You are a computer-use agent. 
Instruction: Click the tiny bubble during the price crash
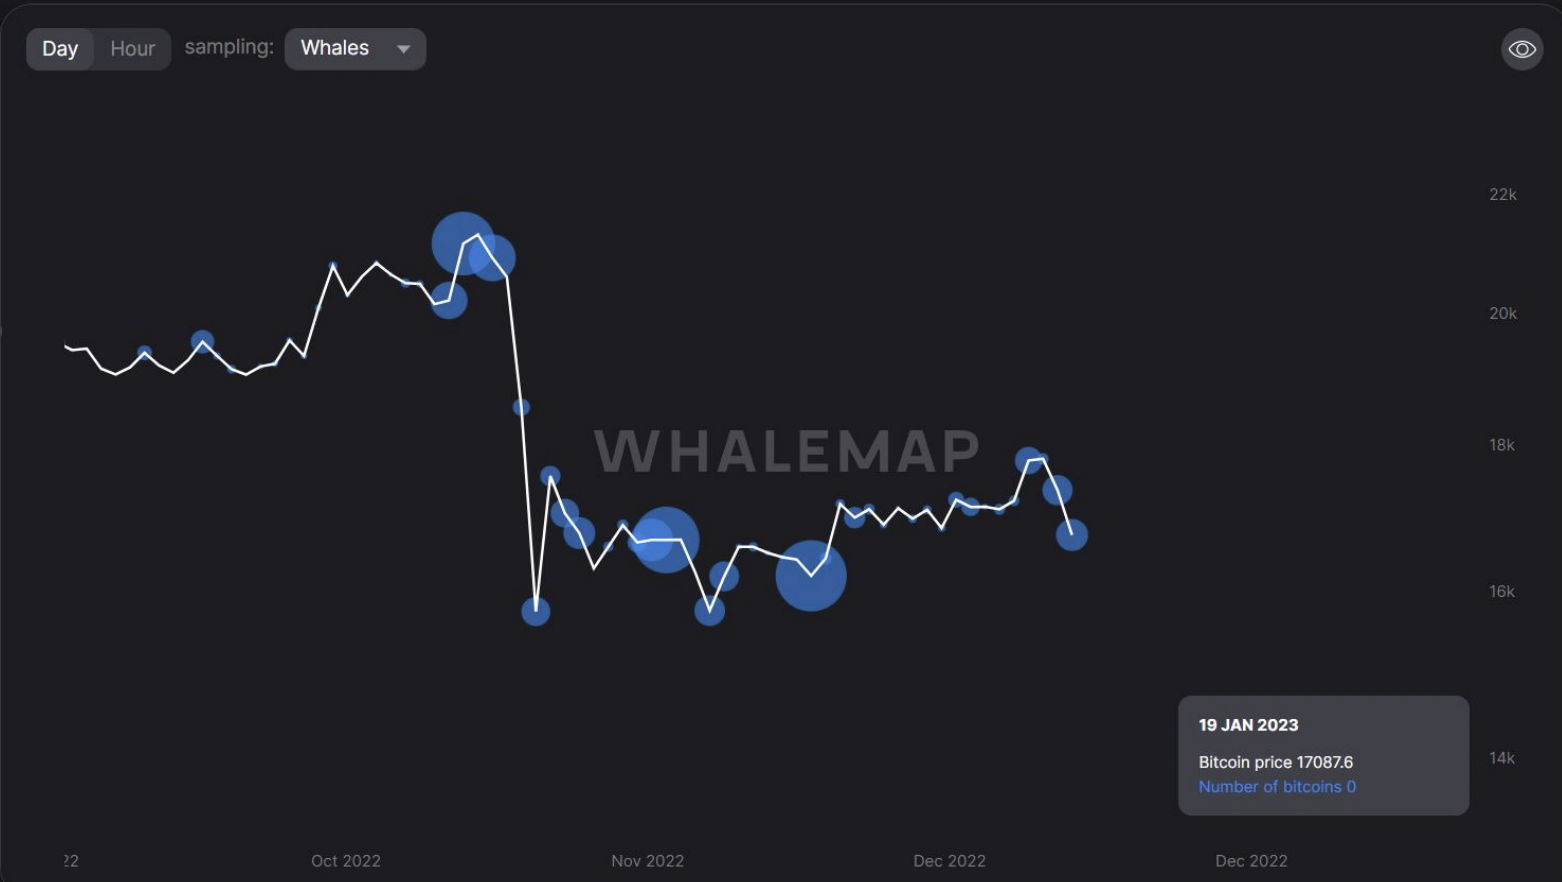pos(520,405)
